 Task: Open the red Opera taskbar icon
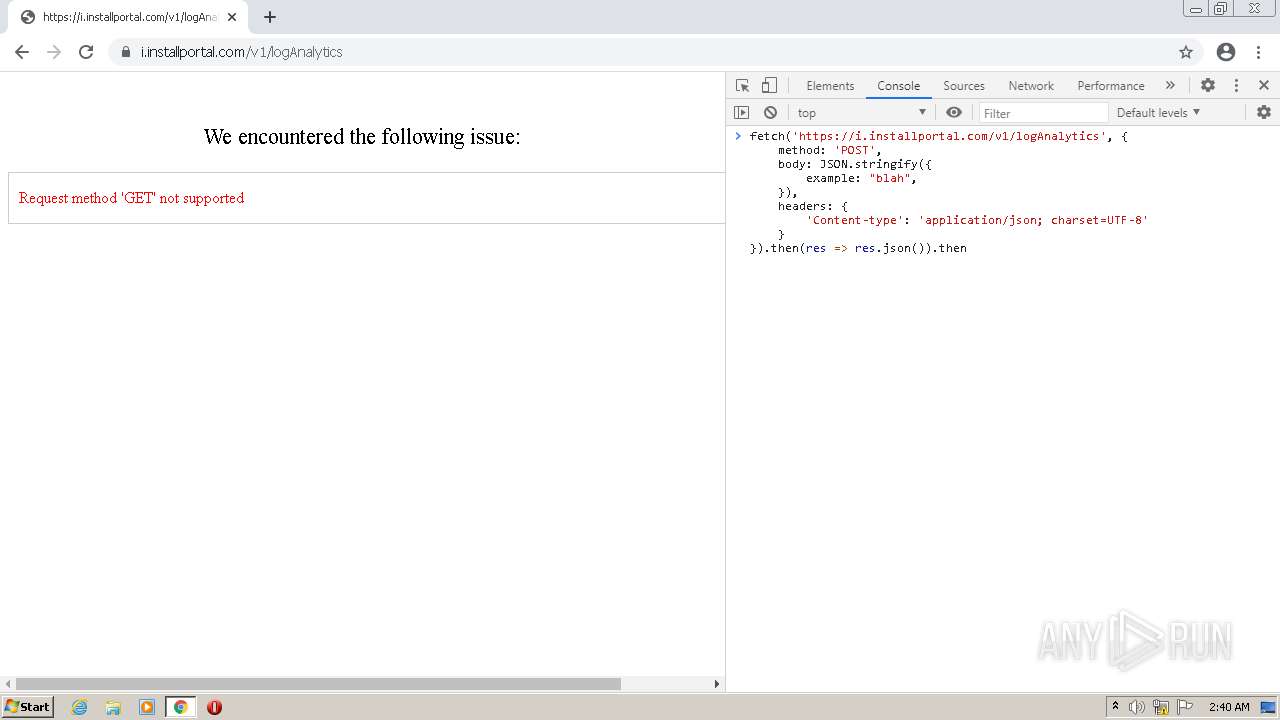(214, 707)
